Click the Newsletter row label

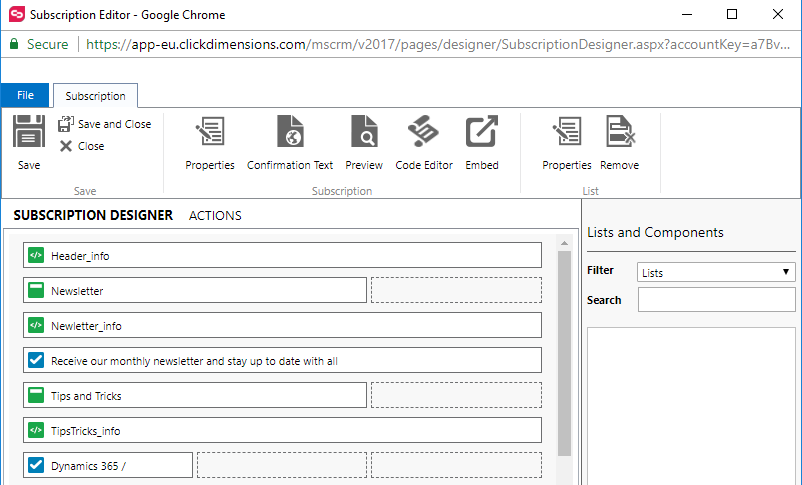[77, 291]
